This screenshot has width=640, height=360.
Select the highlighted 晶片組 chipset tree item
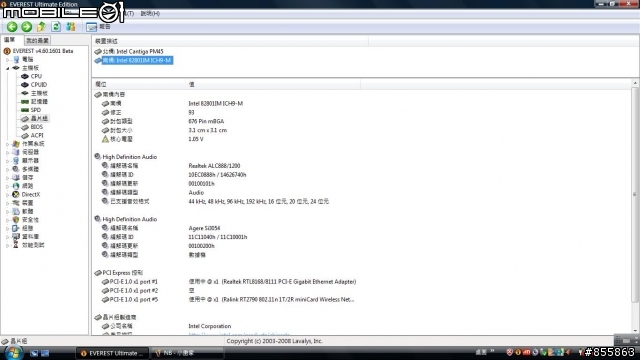pyautogui.click(x=39, y=118)
